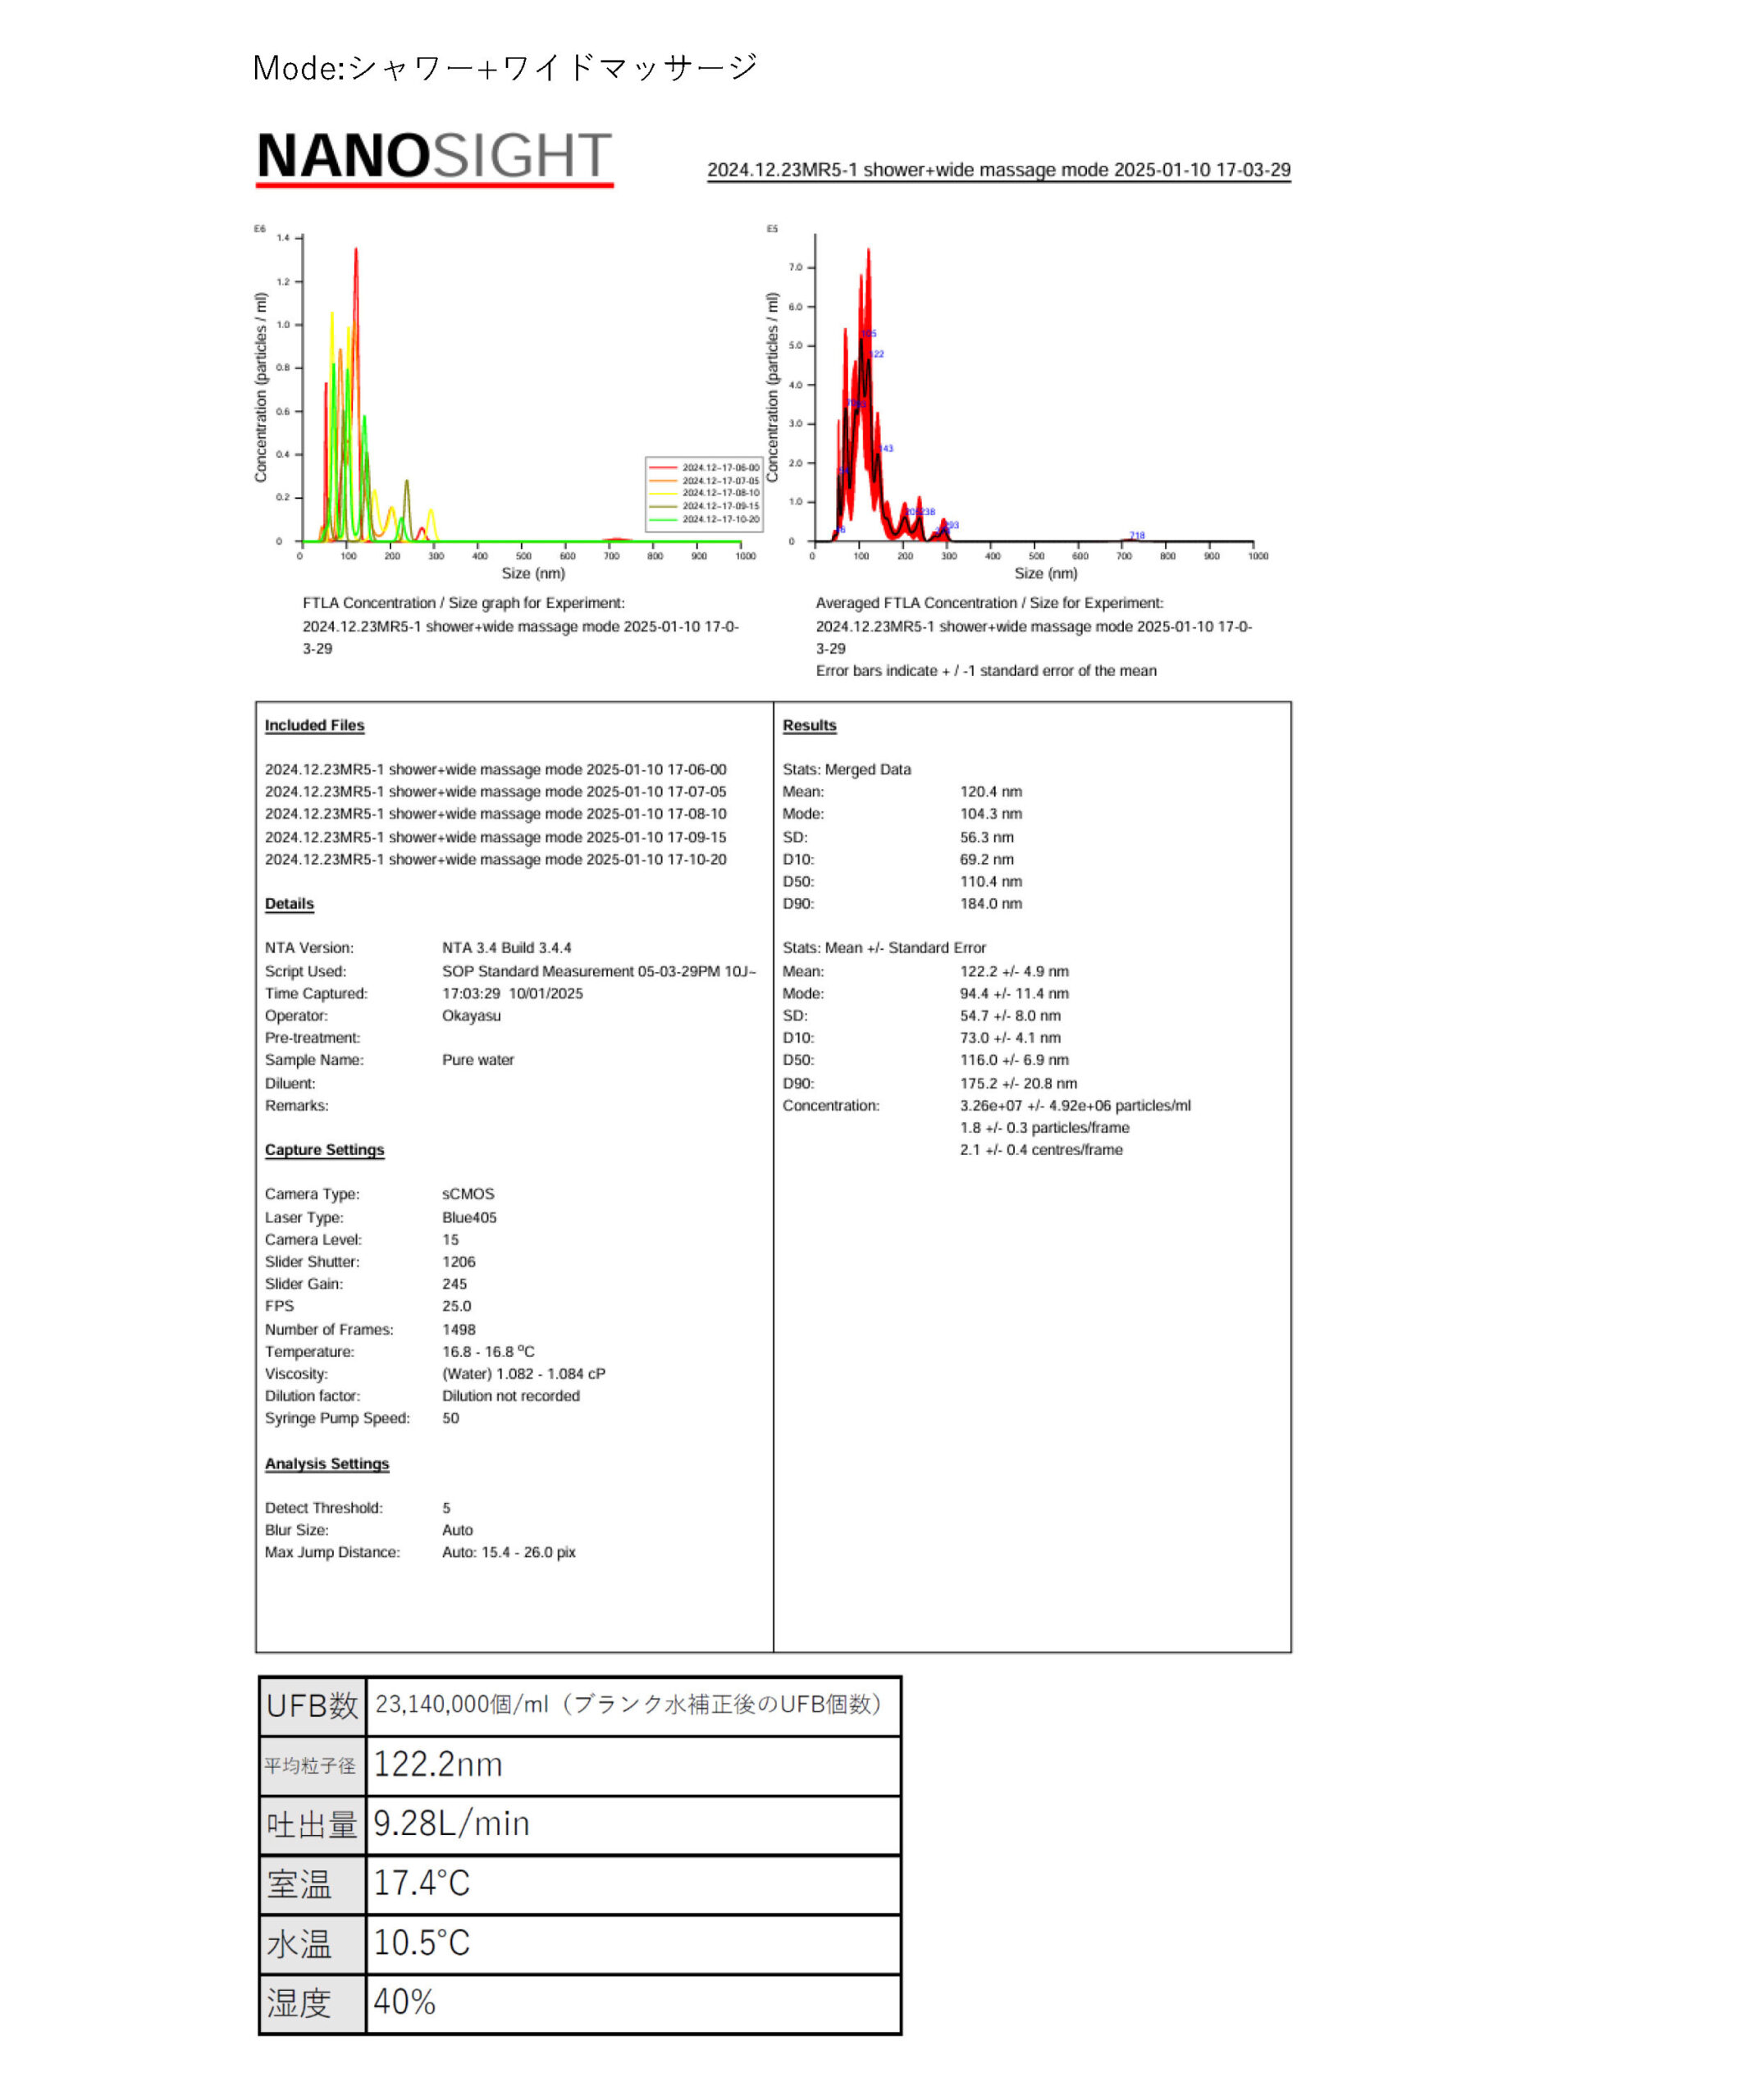Screen dimensions: 1758x2100
Task: Click the Details section heading
Action: tap(289, 903)
